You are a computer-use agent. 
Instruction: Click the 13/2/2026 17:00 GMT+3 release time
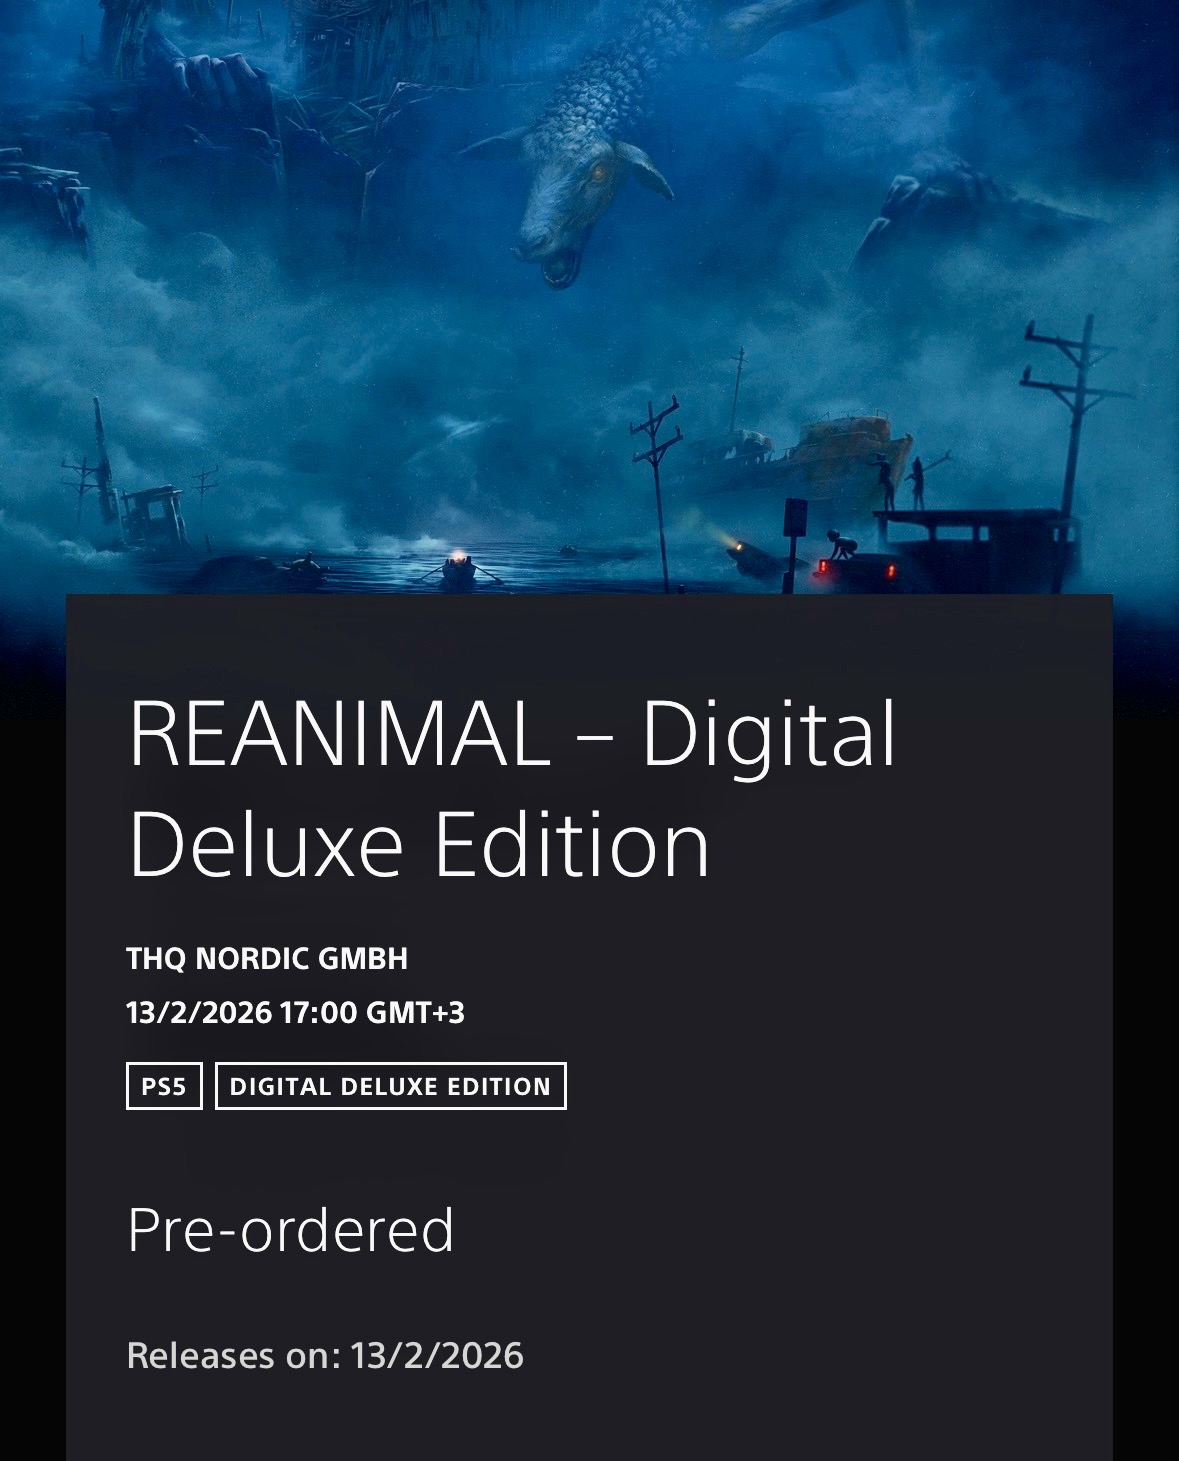[x=295, y=1013]
